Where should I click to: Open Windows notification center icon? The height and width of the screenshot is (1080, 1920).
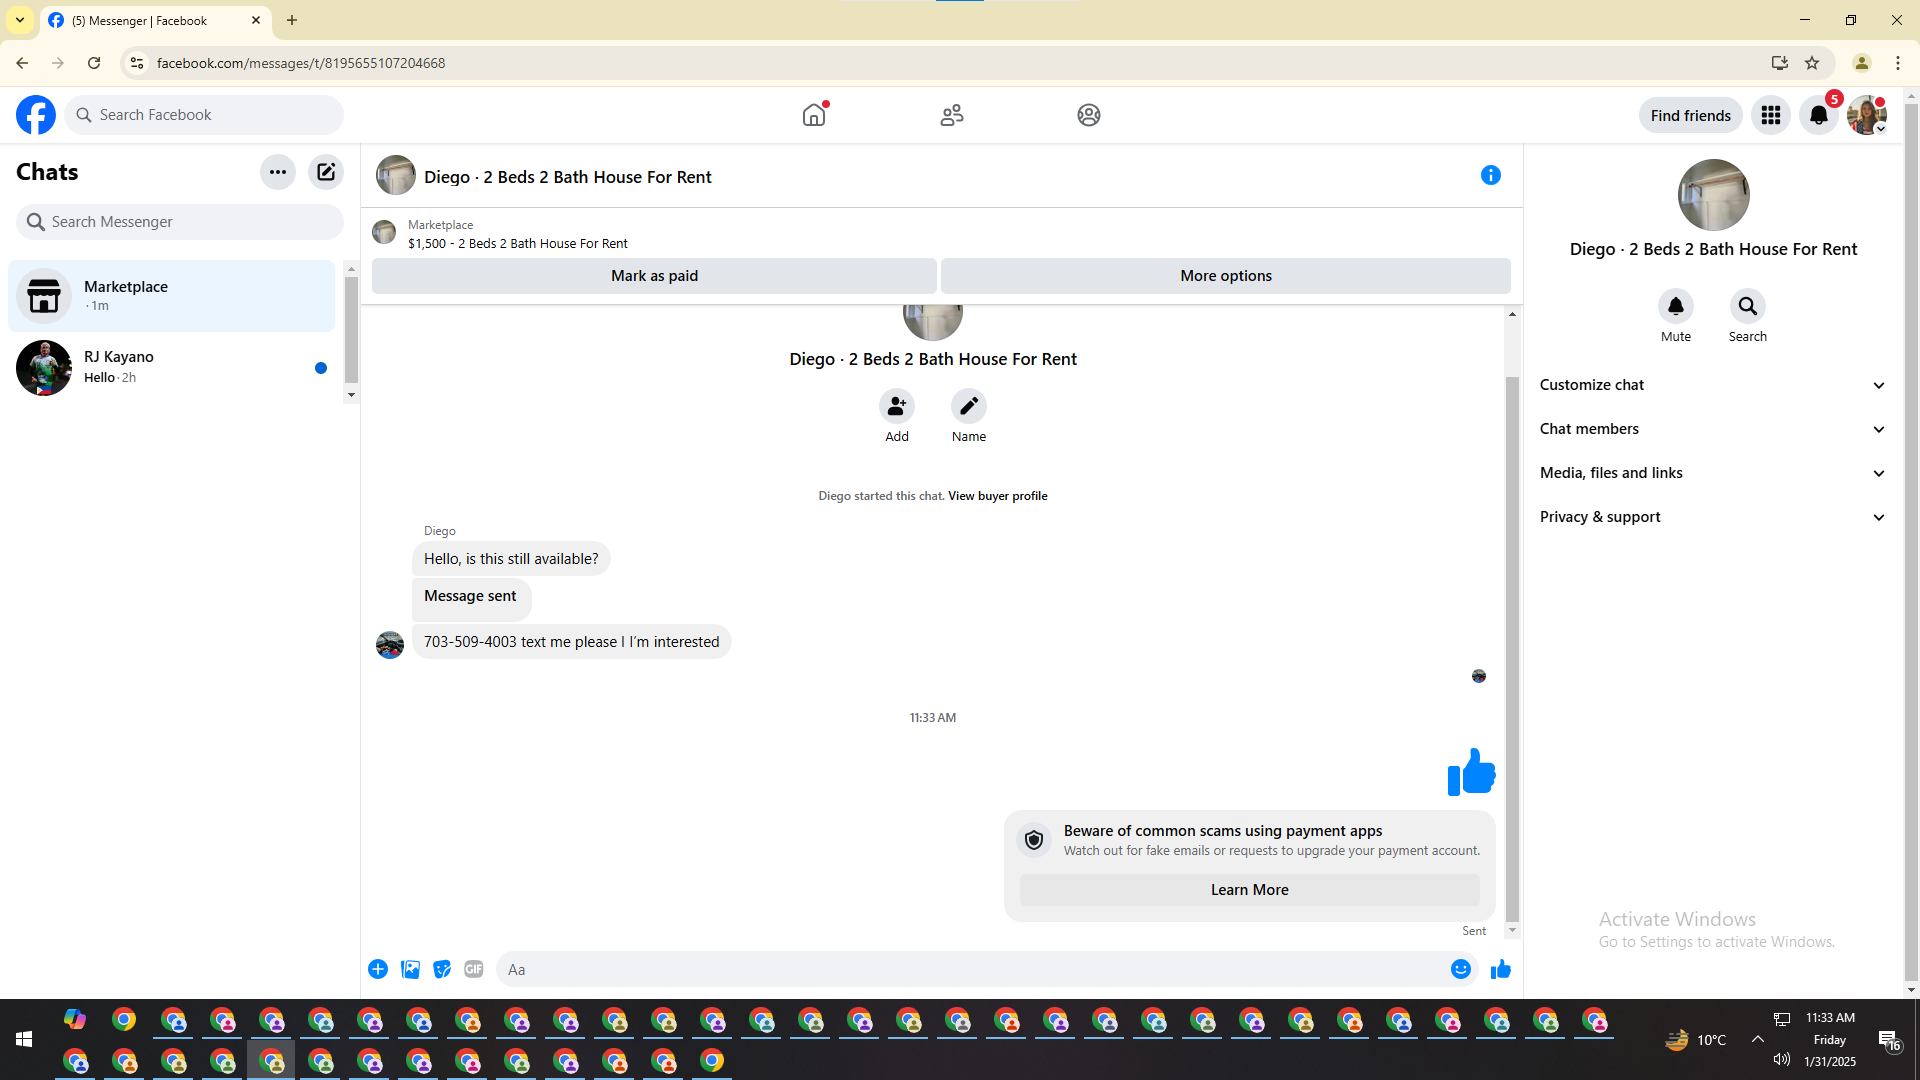click(x=1889, y=1040)
